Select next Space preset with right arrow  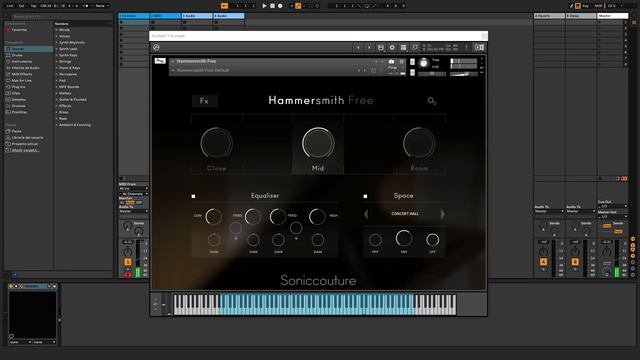point(442,214)
